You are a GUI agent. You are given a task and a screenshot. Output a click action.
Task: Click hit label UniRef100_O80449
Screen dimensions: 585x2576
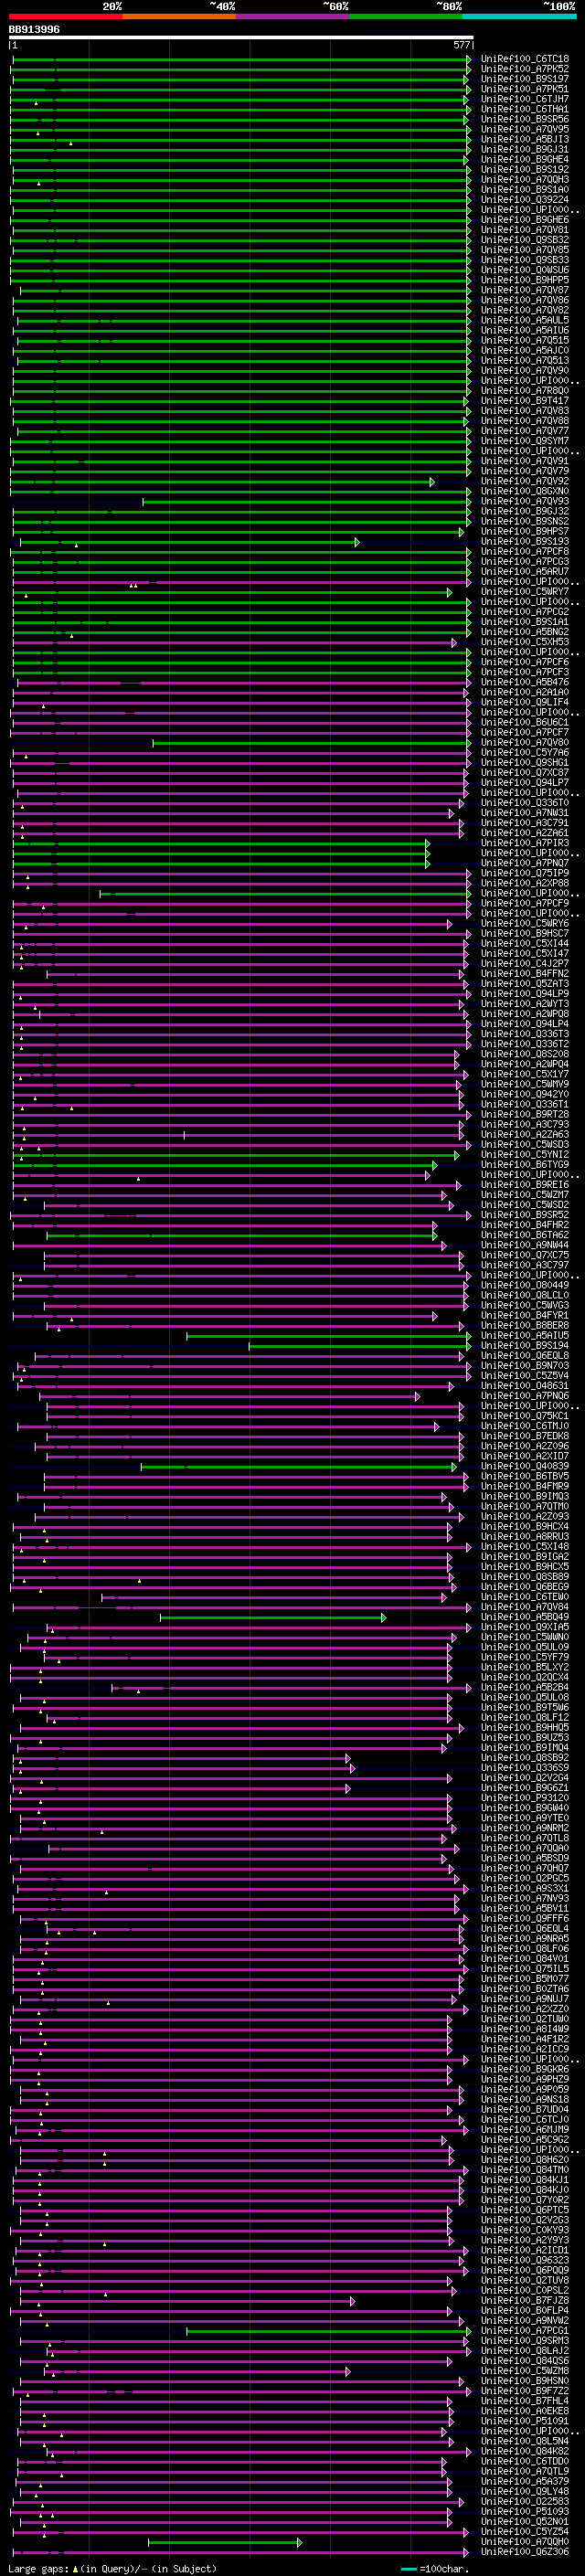[x=525, y=1285]
